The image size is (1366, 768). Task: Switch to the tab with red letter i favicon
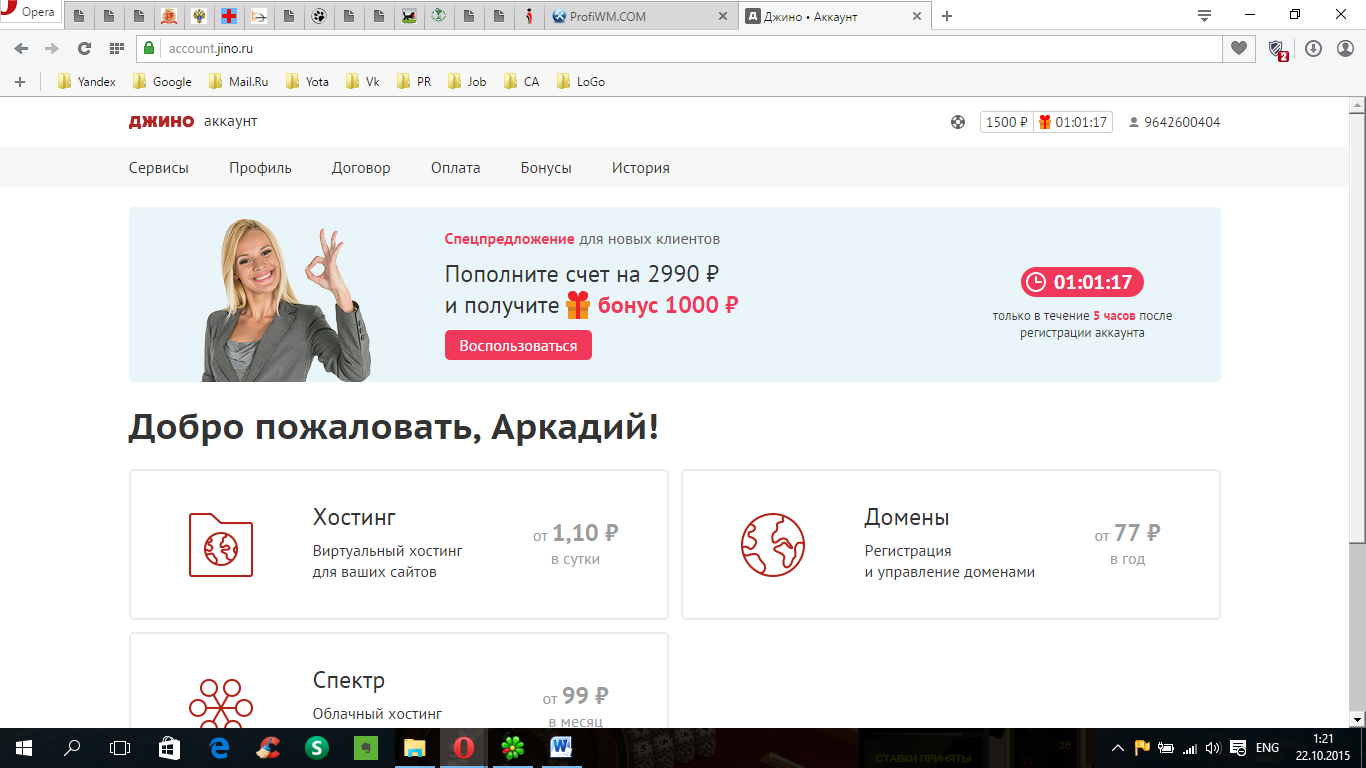coord(529,16)
